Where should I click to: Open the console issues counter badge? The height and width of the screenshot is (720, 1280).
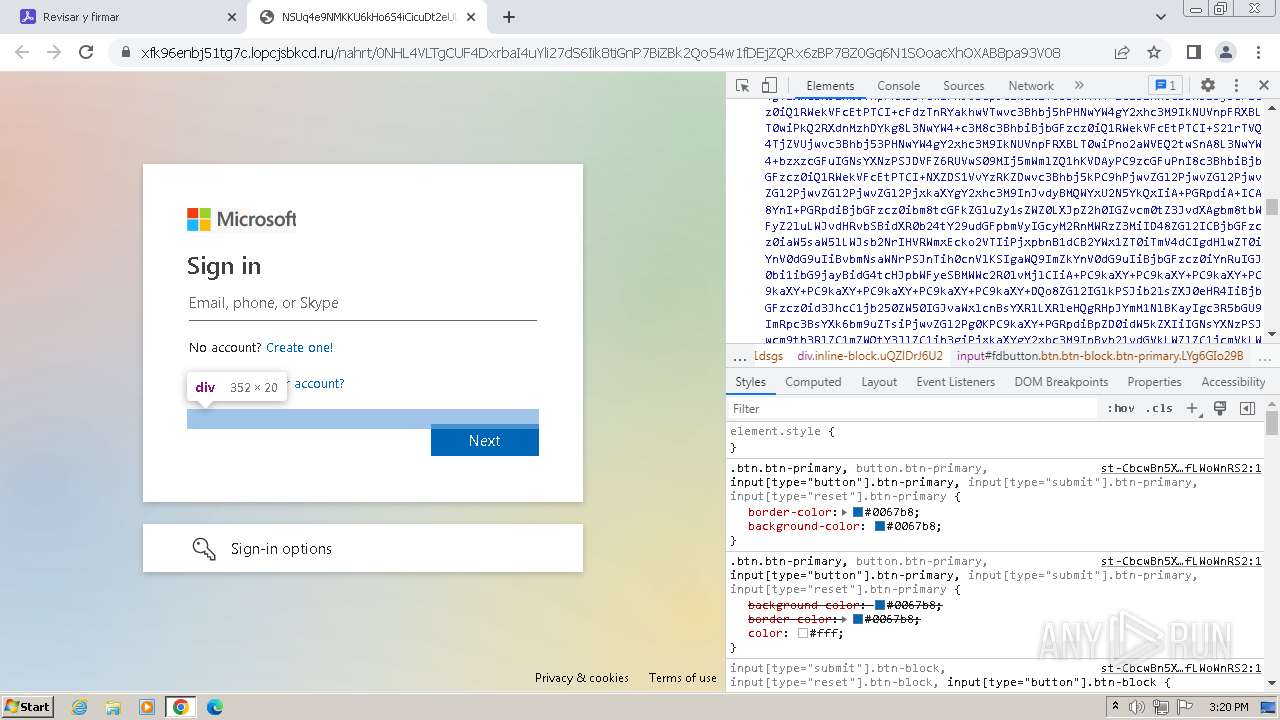(x=1165, y=86)
